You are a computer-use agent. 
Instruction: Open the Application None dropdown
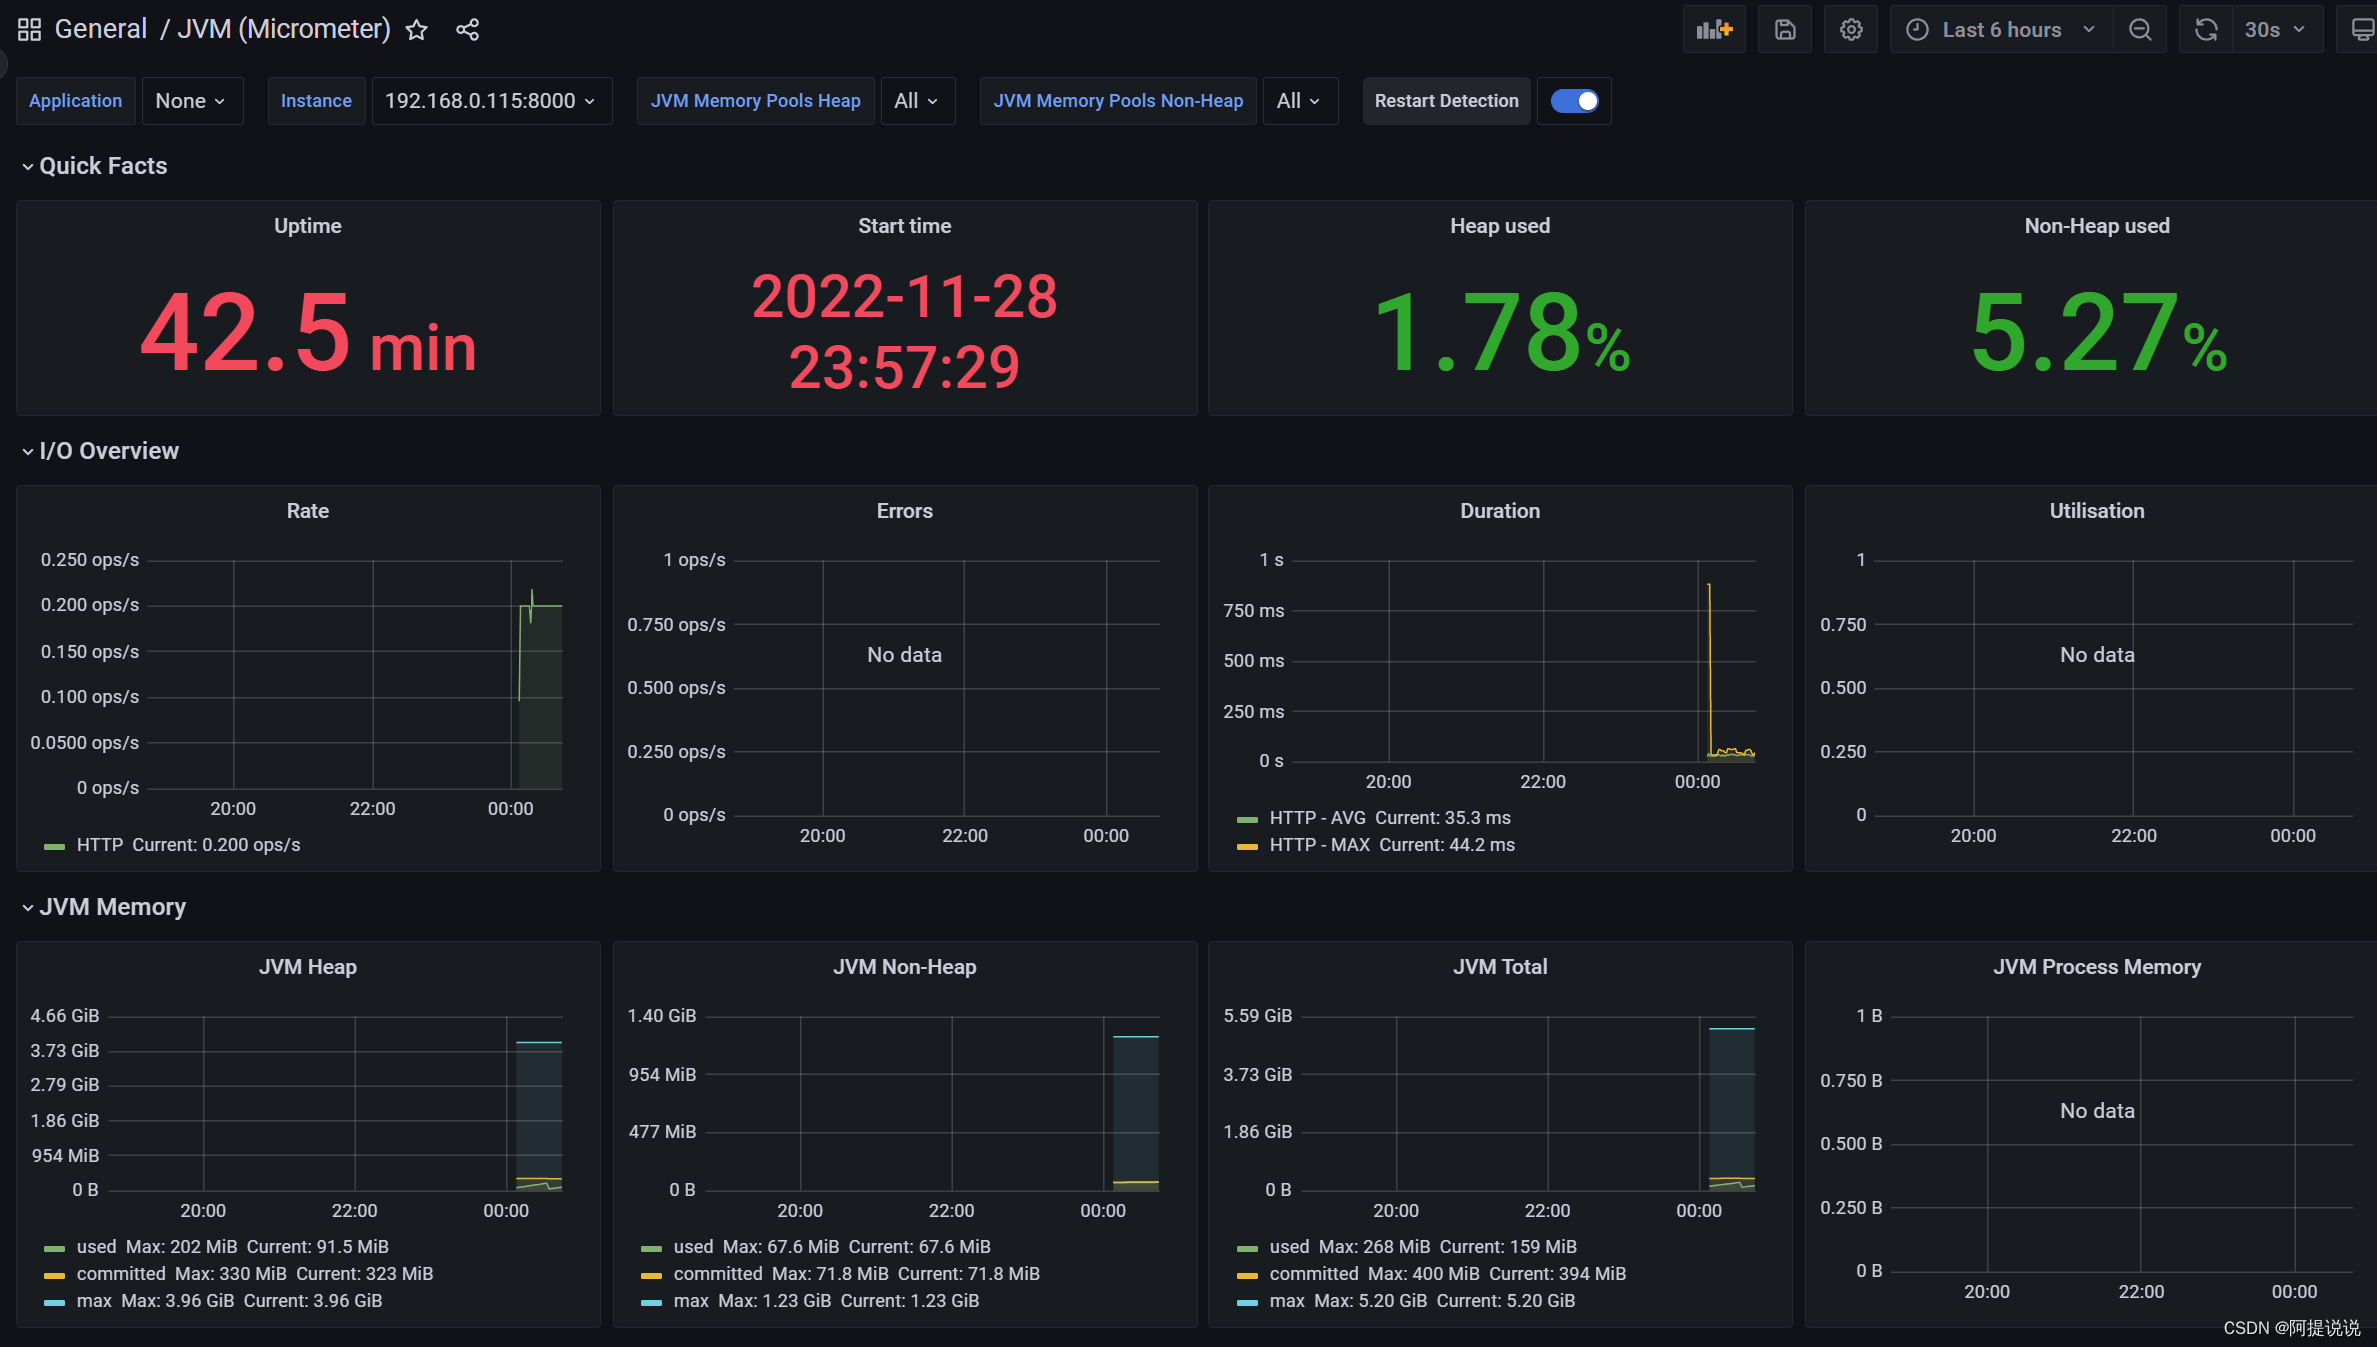tap(191, 101)
